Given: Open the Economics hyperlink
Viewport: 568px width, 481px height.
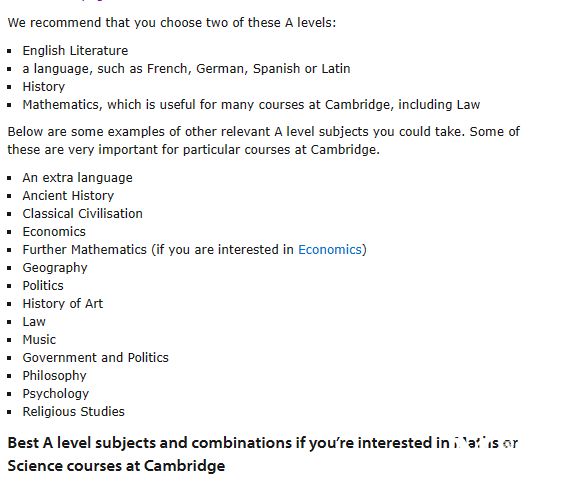Looking at the screenshot, I should coord(330,250).
